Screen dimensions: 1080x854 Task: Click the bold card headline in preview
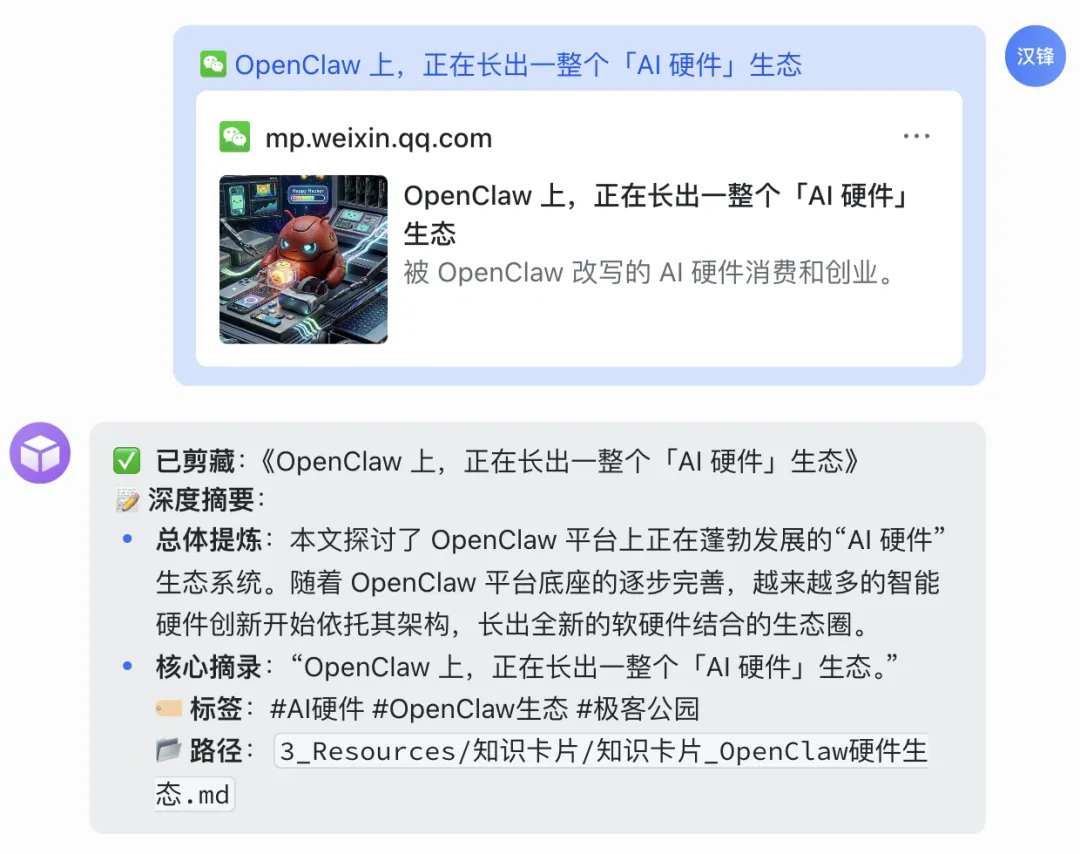point(656,214)
